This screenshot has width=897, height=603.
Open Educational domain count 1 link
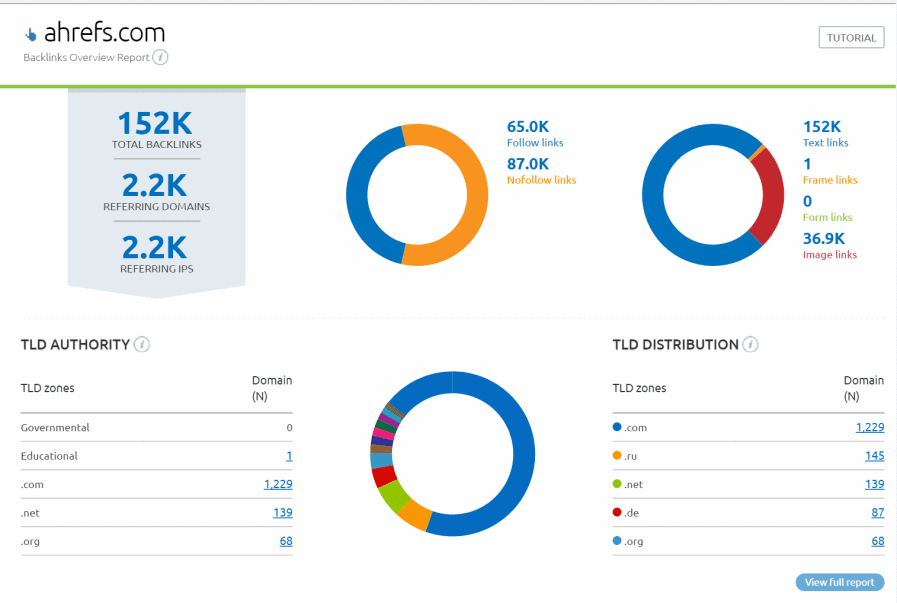tap(289, 456)
